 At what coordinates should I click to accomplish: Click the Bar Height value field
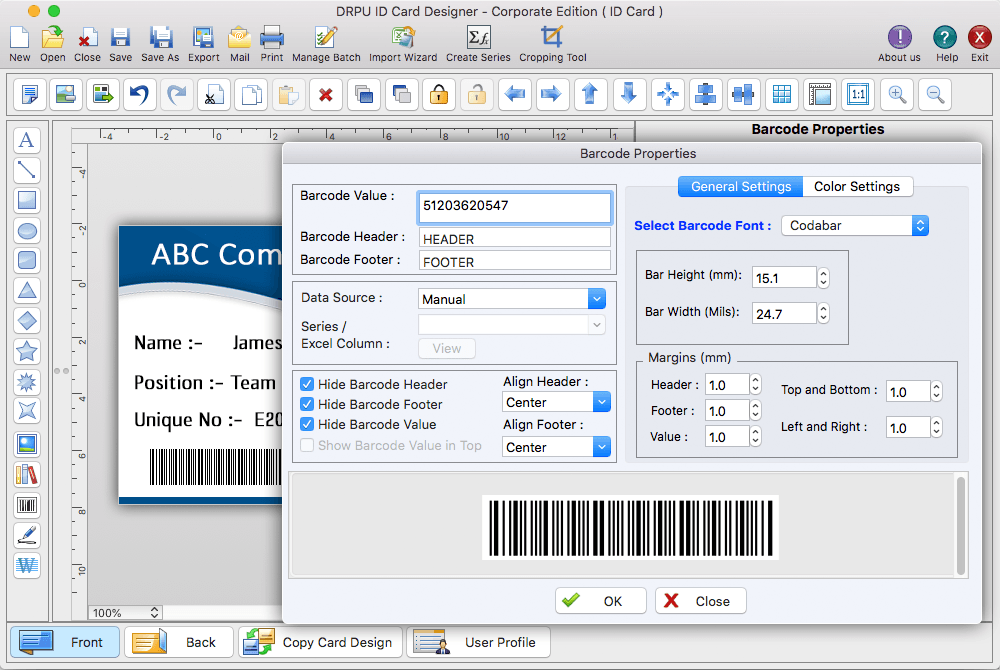pos(784,278)
